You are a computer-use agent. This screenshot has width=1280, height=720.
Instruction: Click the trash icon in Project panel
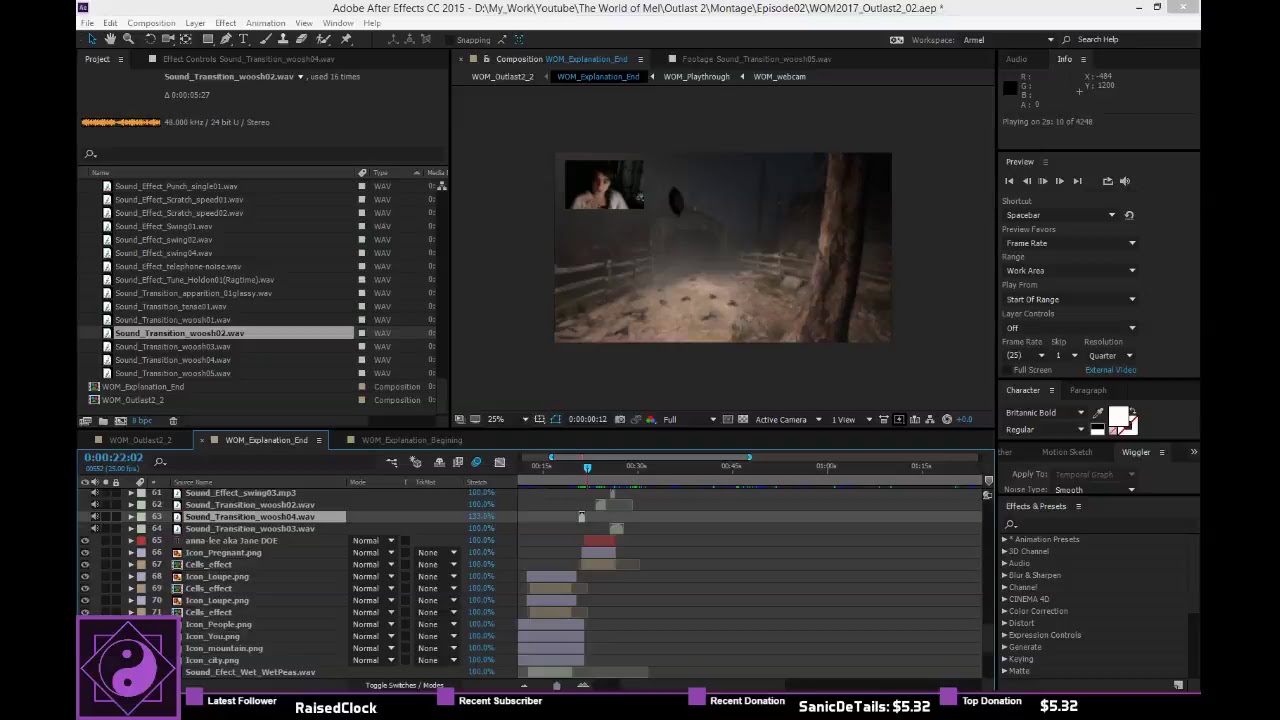pyautogui.click(x=173, y=421)
